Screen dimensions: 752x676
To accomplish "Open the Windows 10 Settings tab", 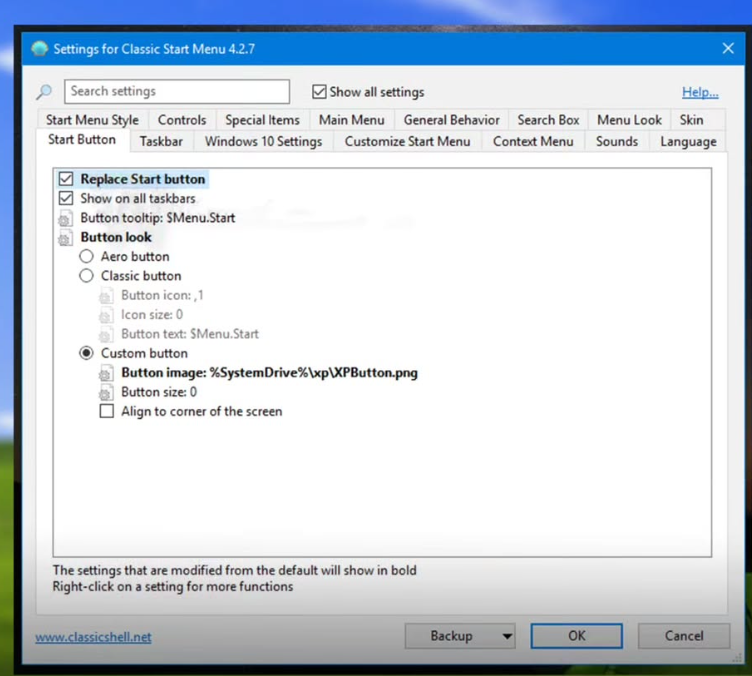I will 263,142.
